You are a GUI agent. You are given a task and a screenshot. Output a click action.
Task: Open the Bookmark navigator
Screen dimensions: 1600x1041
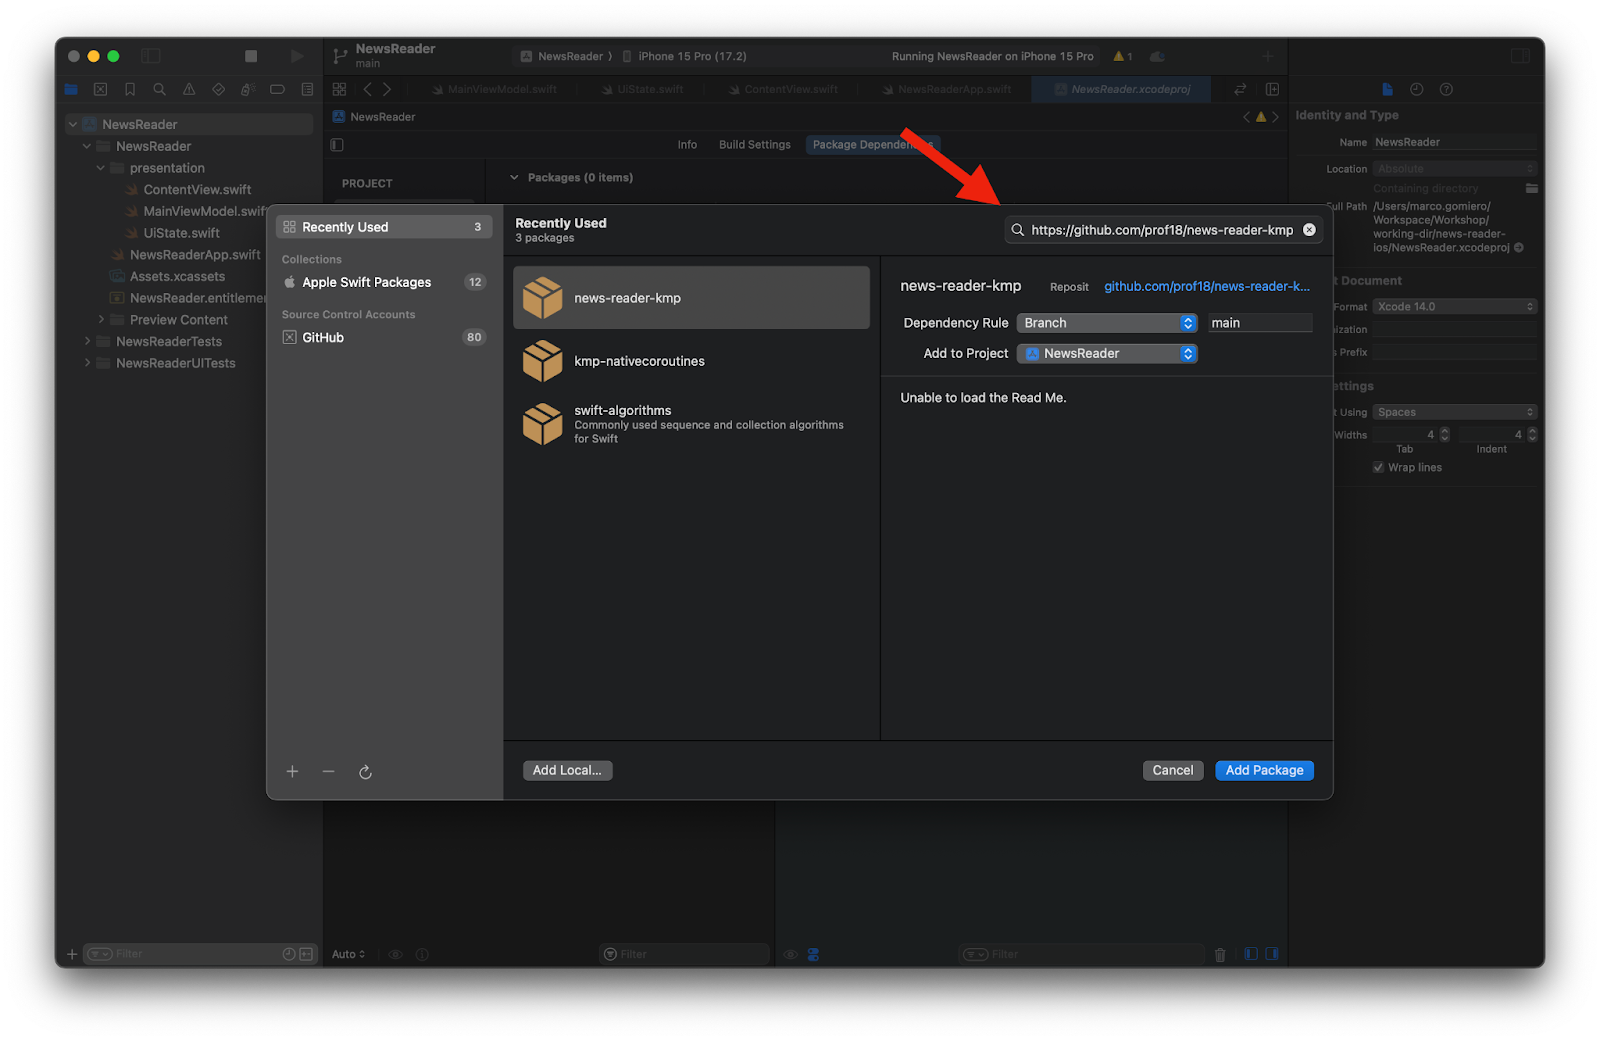point(130,89)
